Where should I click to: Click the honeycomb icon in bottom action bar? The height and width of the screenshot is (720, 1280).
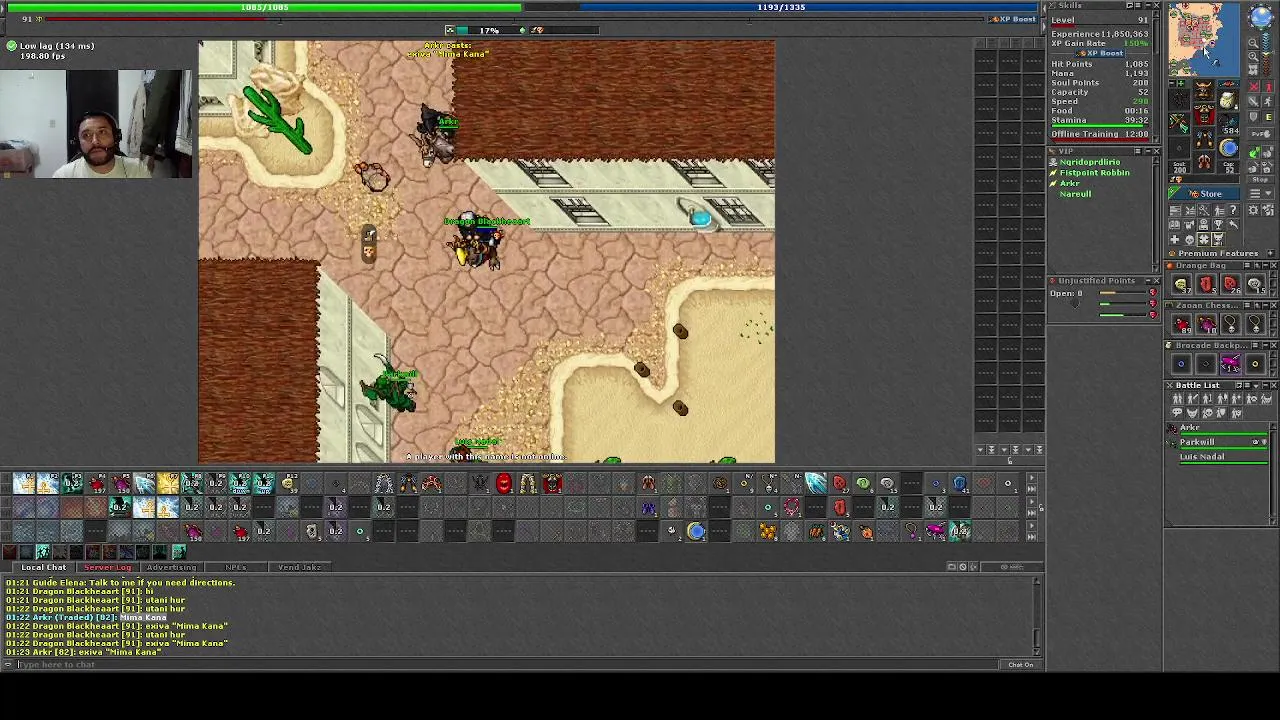pos(768,531)
